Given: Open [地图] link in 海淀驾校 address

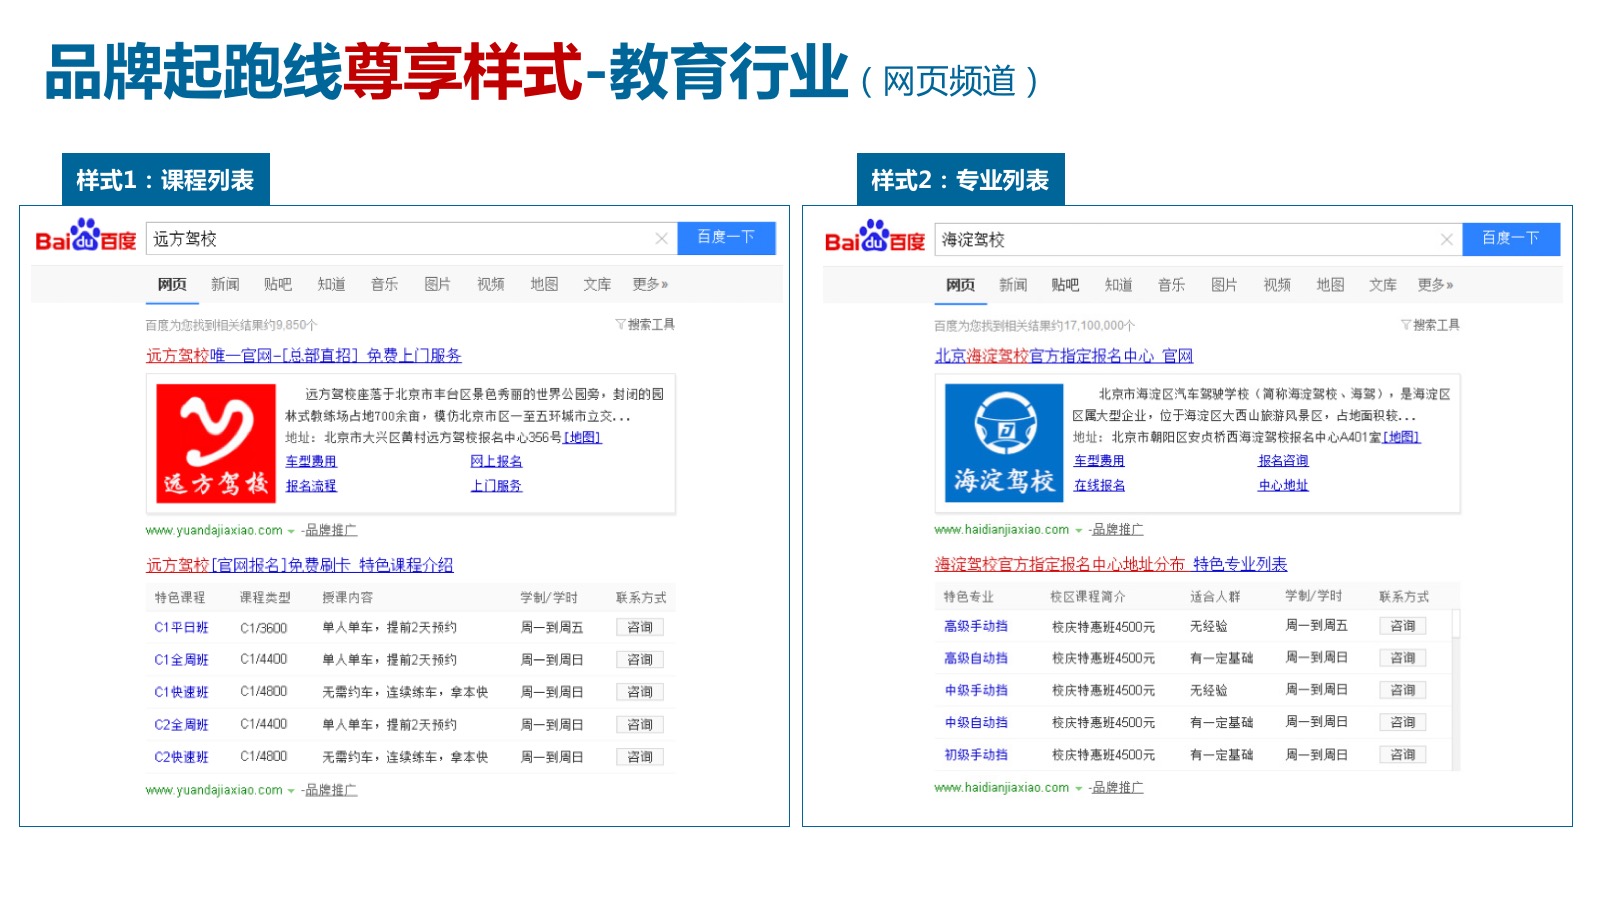Looking at the screenshot, I should (x=1401, y=437).
